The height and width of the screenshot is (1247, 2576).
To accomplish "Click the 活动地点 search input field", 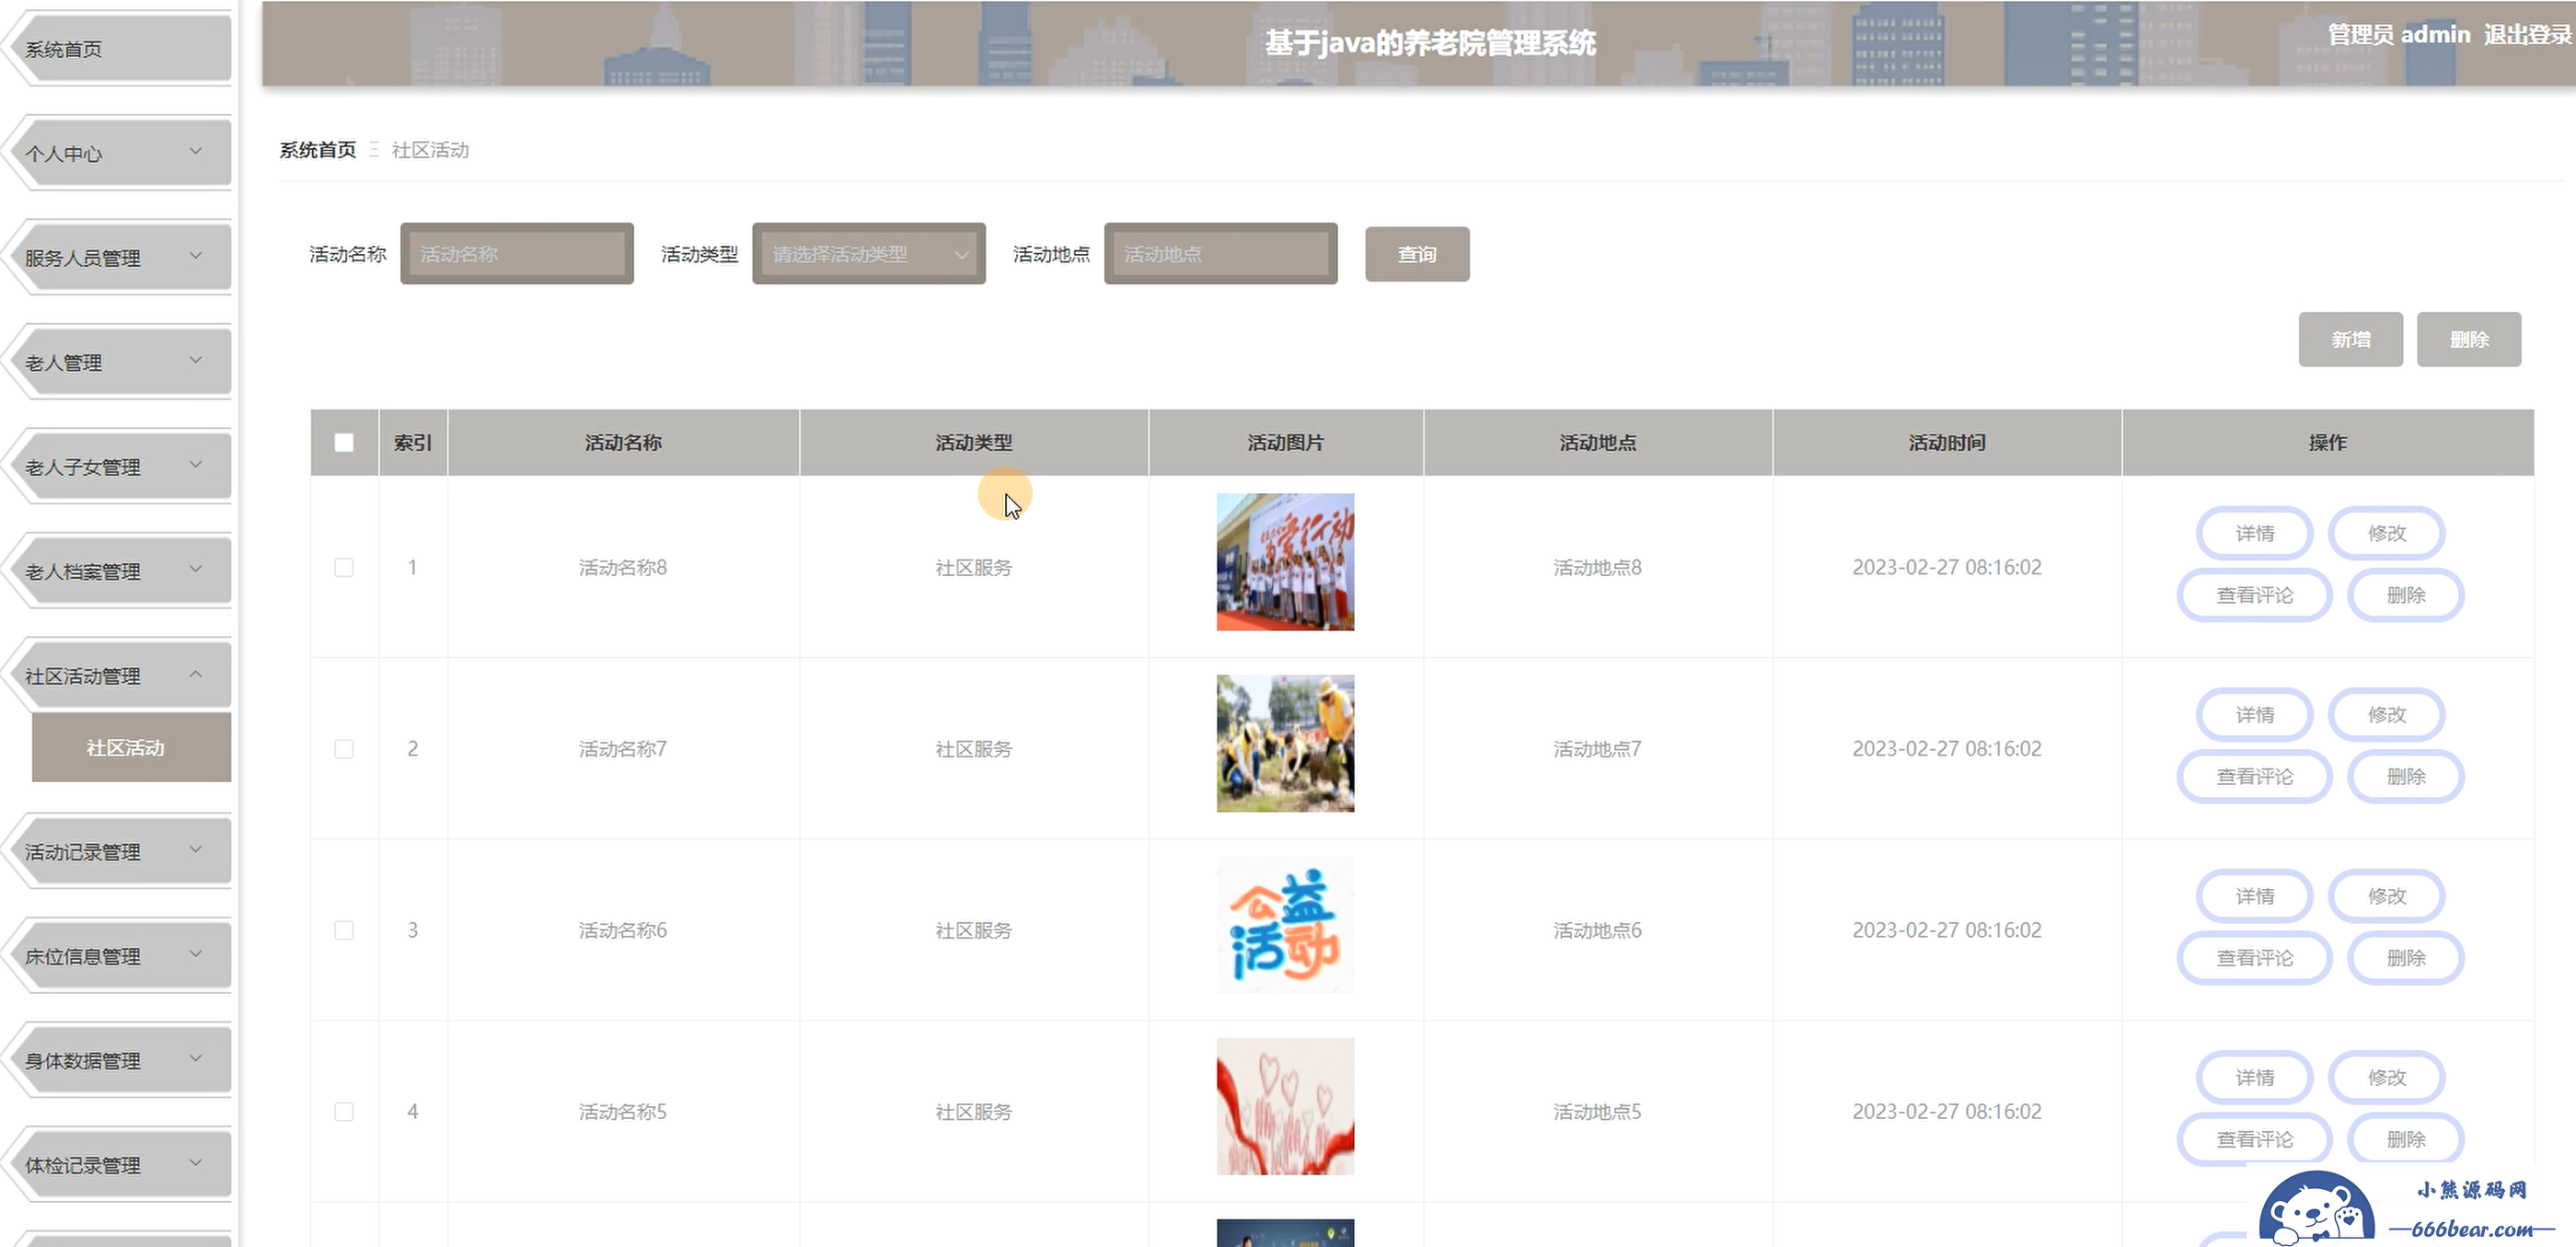I will 1219,254.
